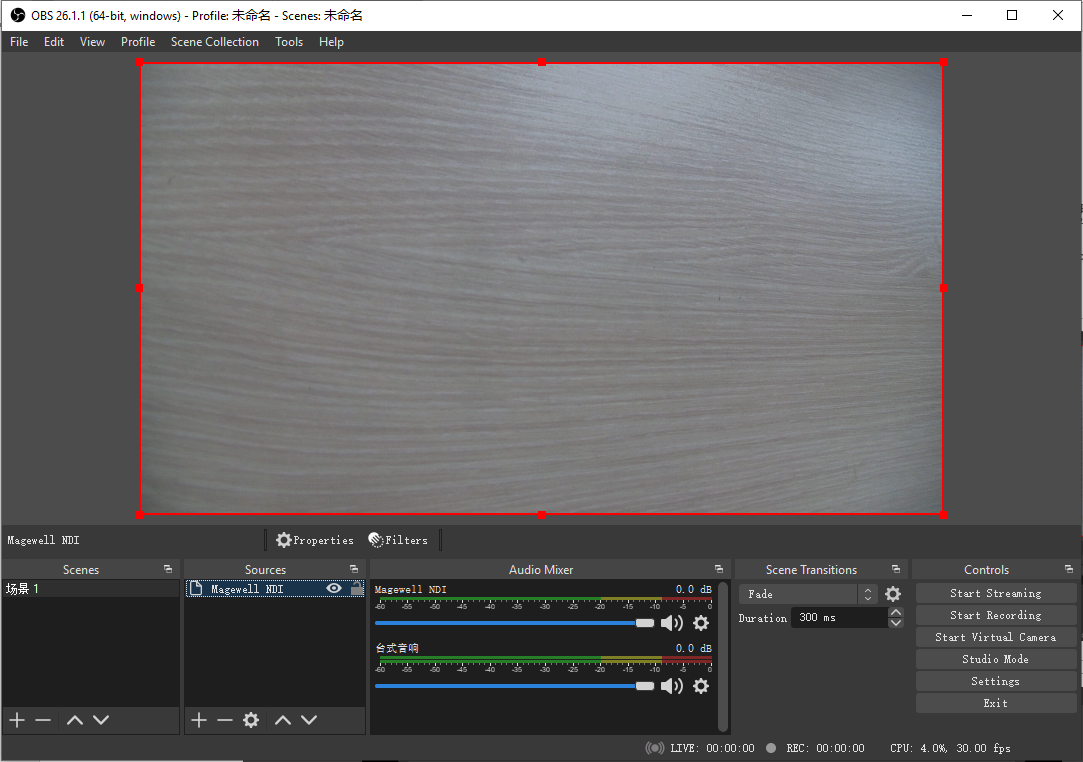Open Properties for the Magewell NDI source
Screen dimensions: 1083x762
click(315, 540)
